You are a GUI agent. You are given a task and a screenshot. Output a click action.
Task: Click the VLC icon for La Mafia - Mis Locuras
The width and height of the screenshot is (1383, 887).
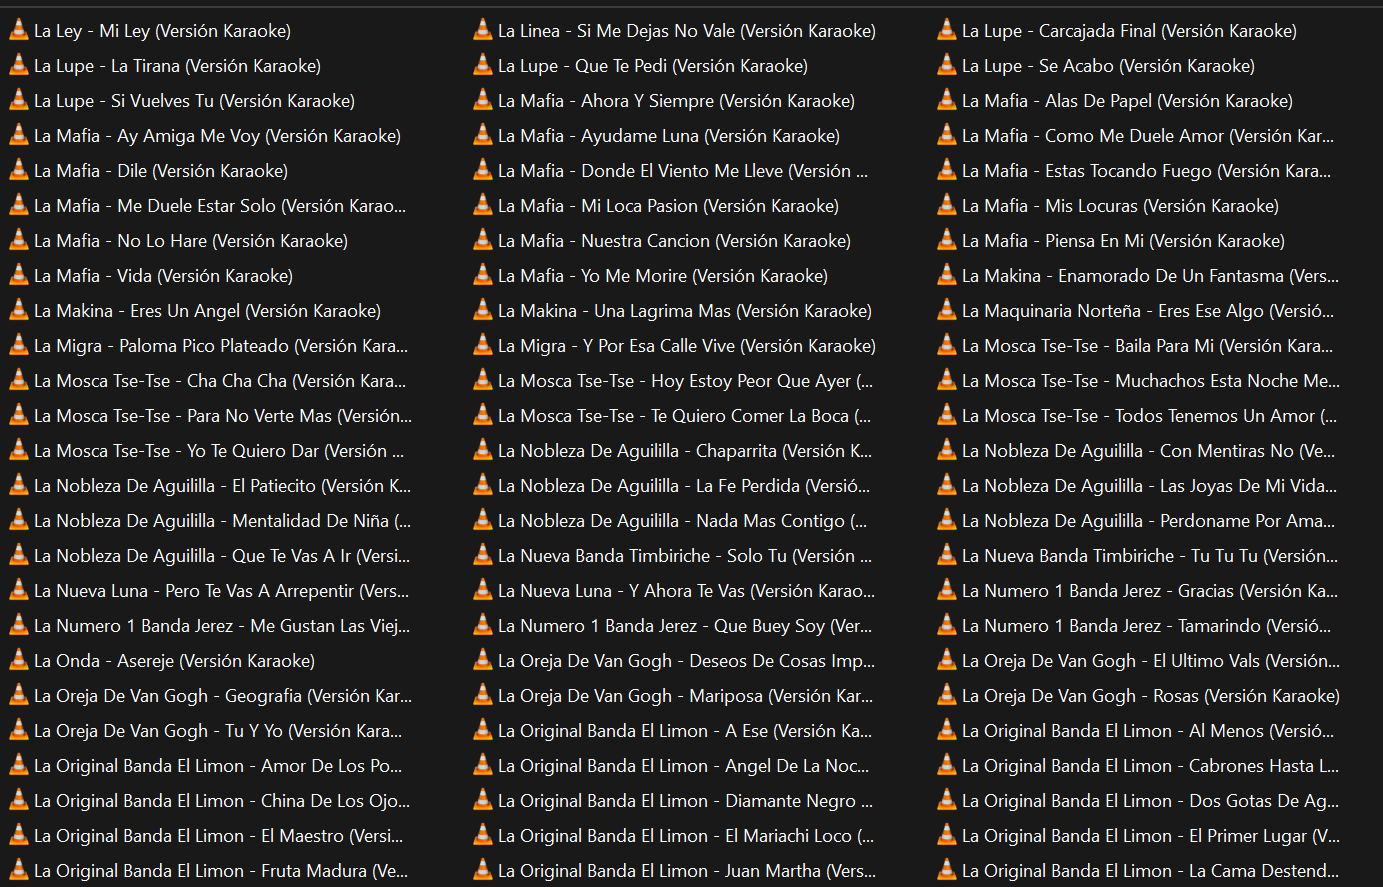click(x=946, y=206)
